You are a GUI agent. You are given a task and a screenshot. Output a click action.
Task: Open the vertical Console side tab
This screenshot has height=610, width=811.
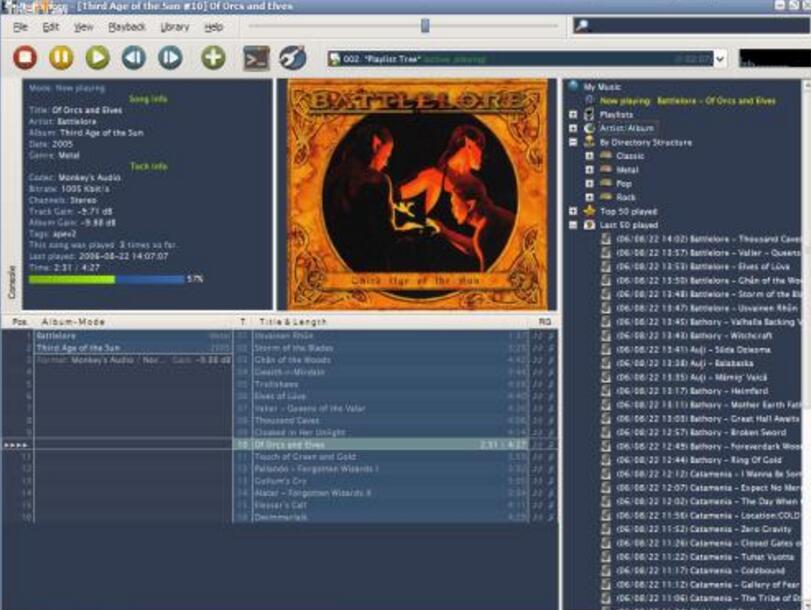[12, 282]
